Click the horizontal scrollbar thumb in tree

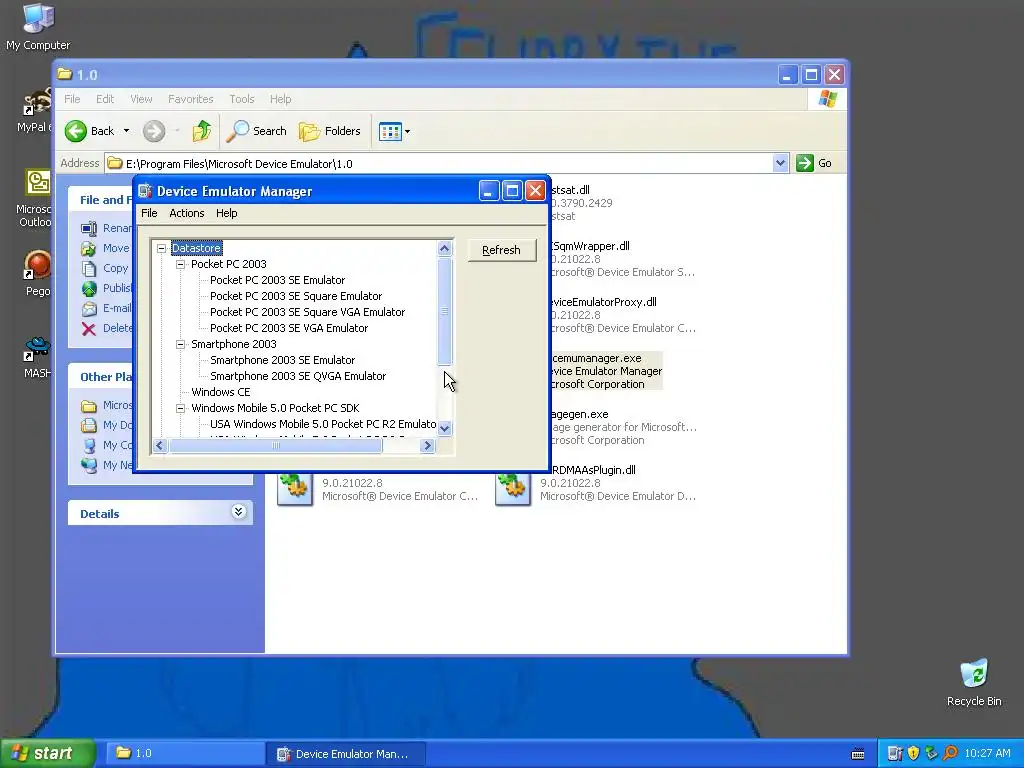276,445
